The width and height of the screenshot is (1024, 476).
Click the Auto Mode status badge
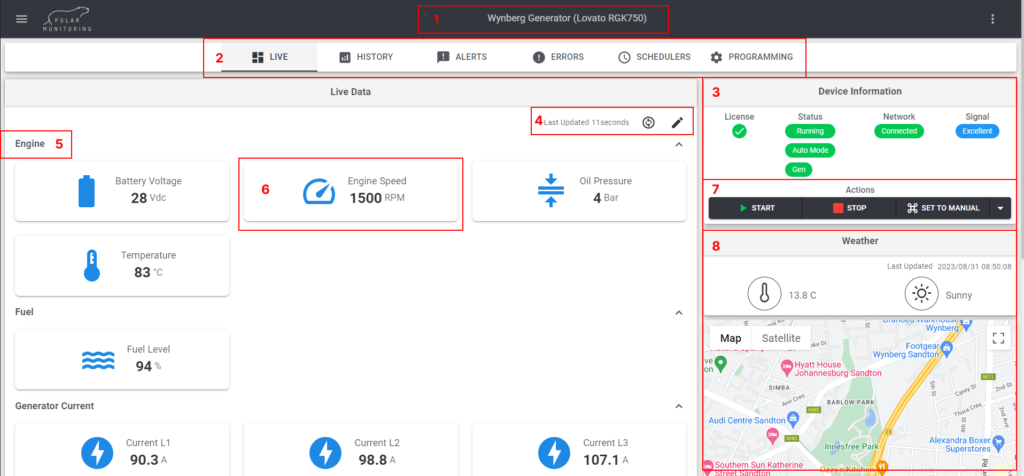[810, 150]
